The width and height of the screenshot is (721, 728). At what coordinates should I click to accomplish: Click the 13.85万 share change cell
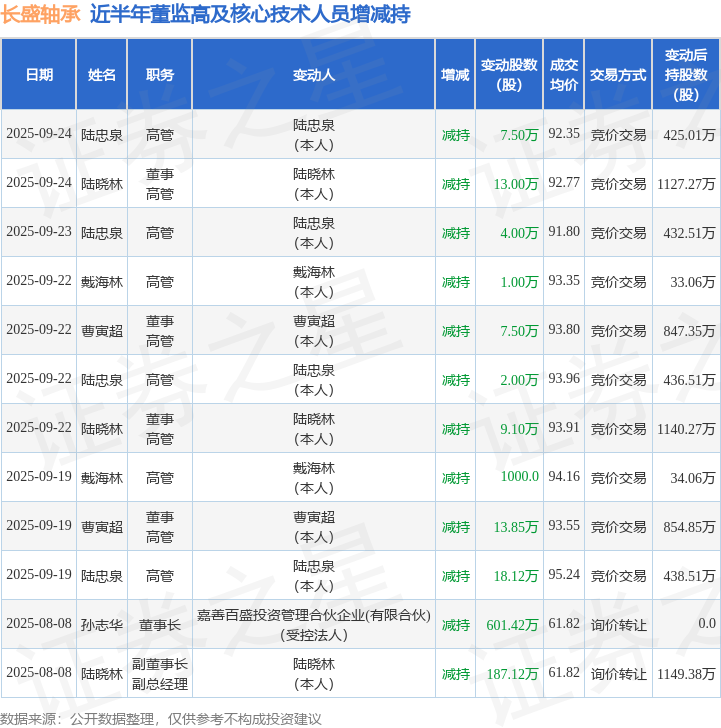click(509, 526)
